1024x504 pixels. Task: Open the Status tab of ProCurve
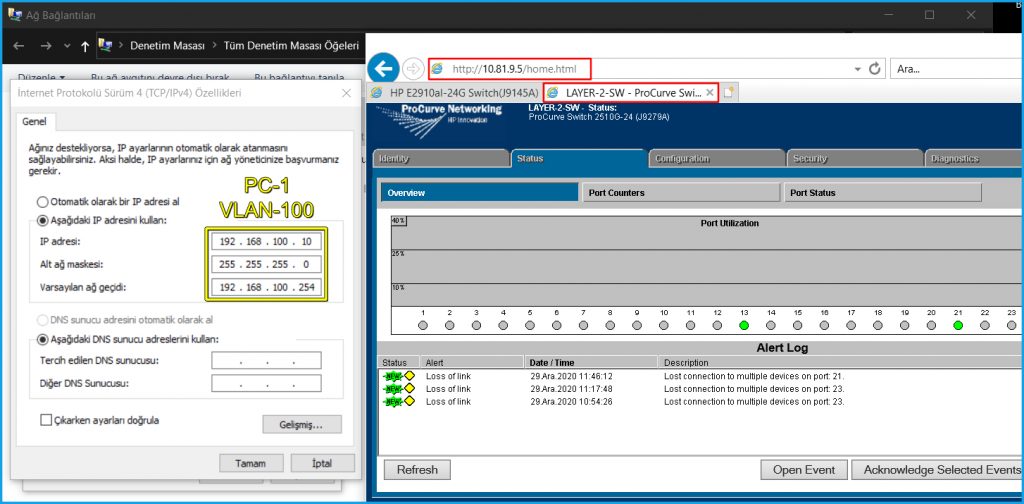click(x=578, y=159)
